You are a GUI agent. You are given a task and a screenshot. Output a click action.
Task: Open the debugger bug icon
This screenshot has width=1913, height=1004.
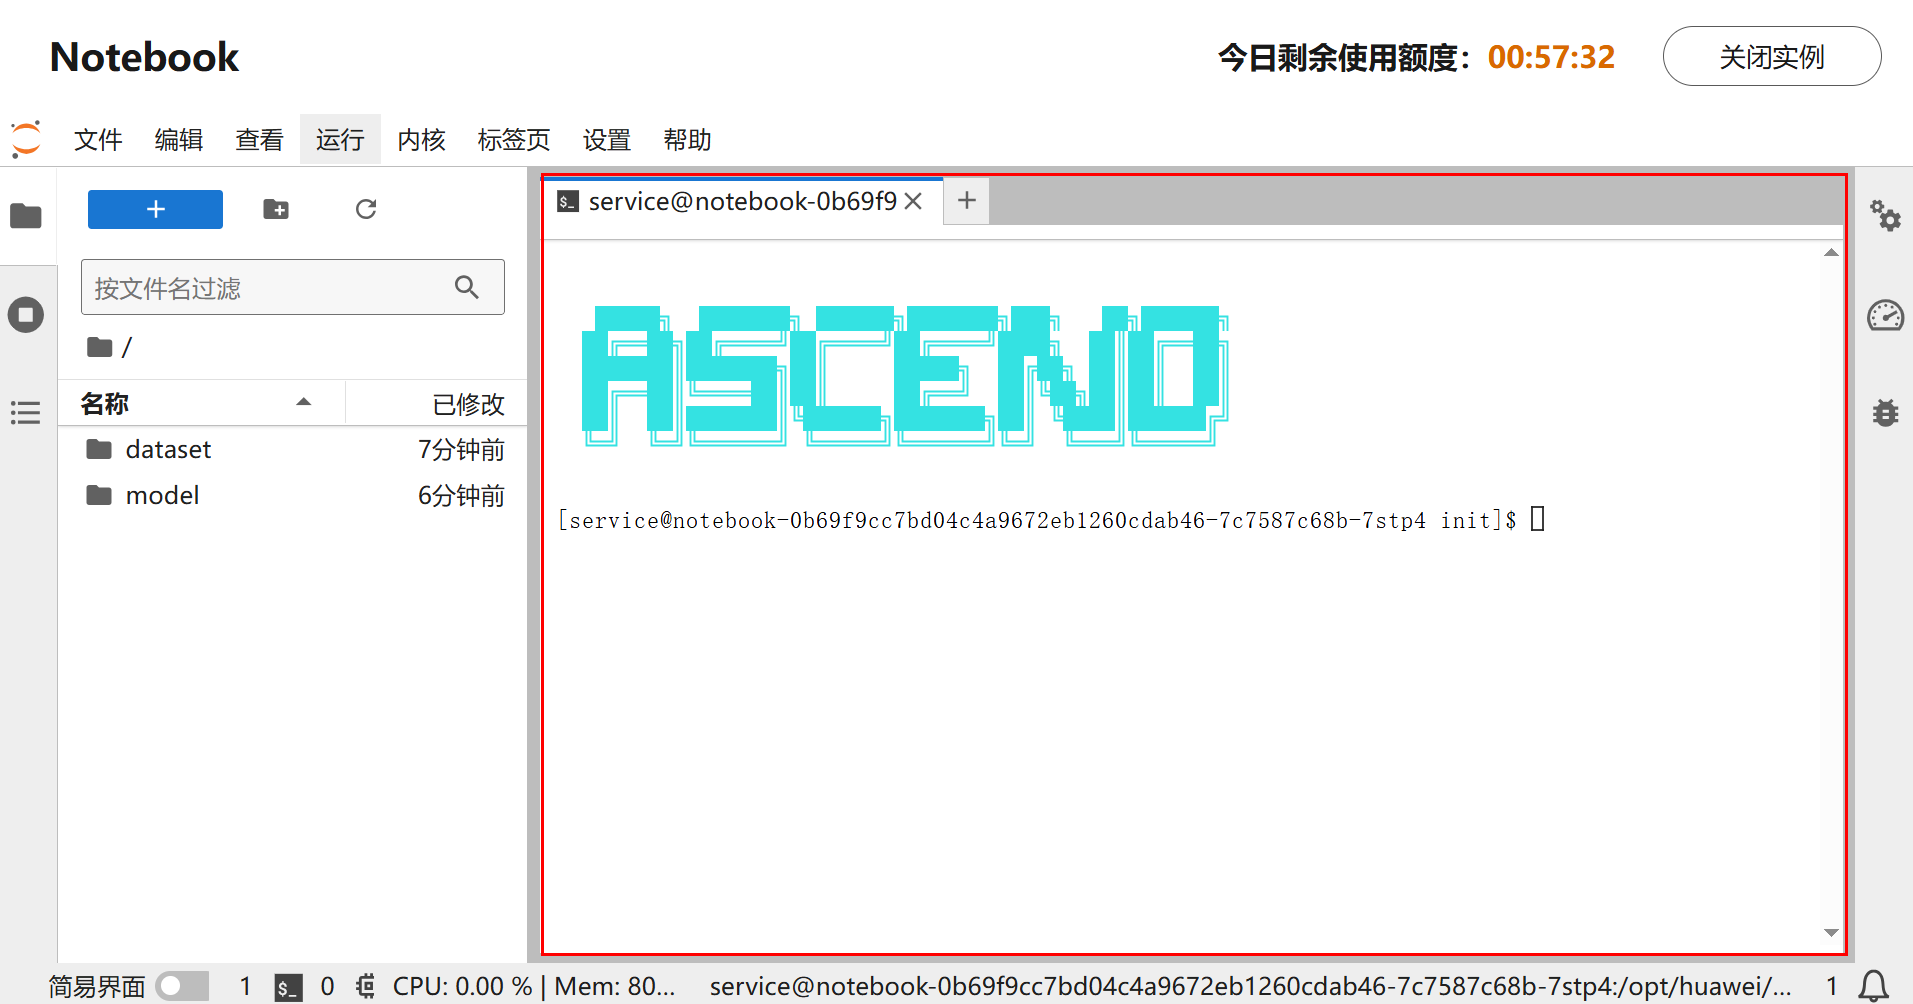click(1885, 412)
